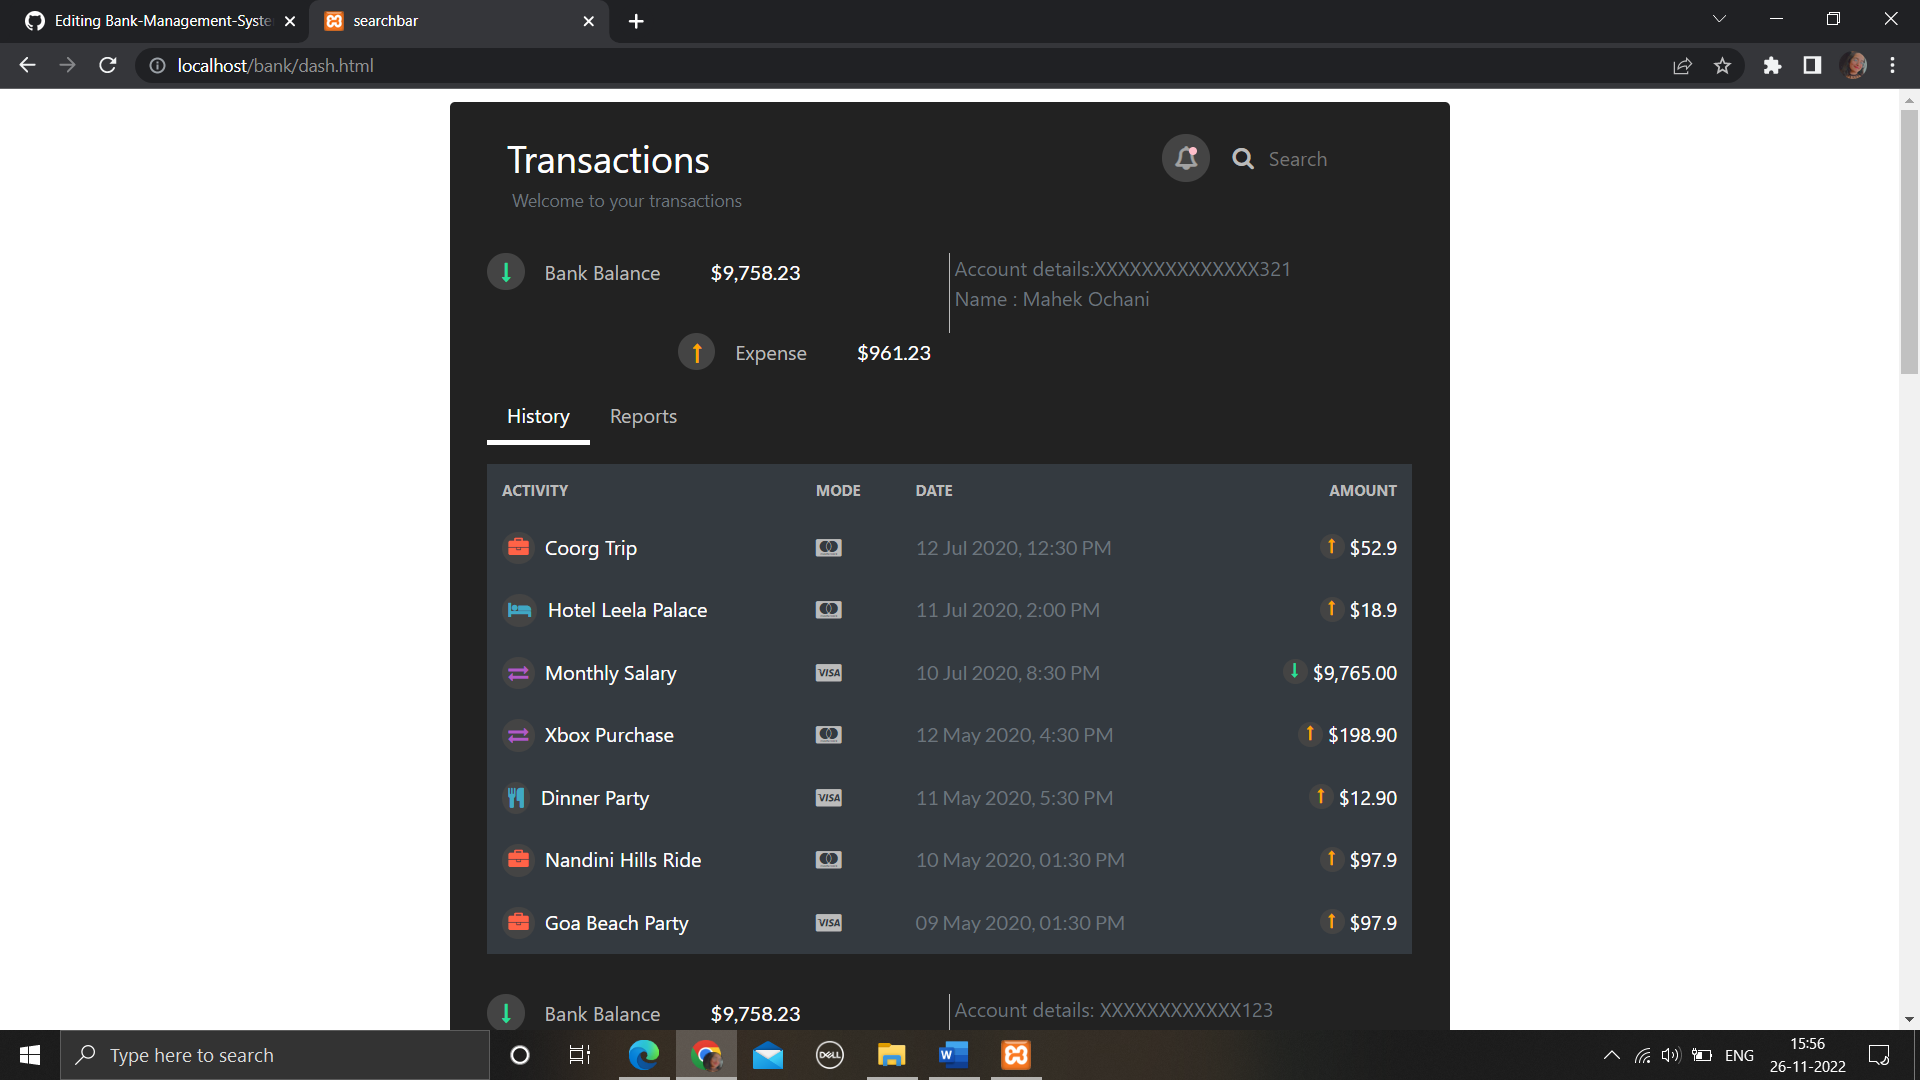Image resolution: width=1920 pixels, height=1080 pixels.
Task: Select the Visa icon beside Goa Beach Party
Action: pos(828,922)
